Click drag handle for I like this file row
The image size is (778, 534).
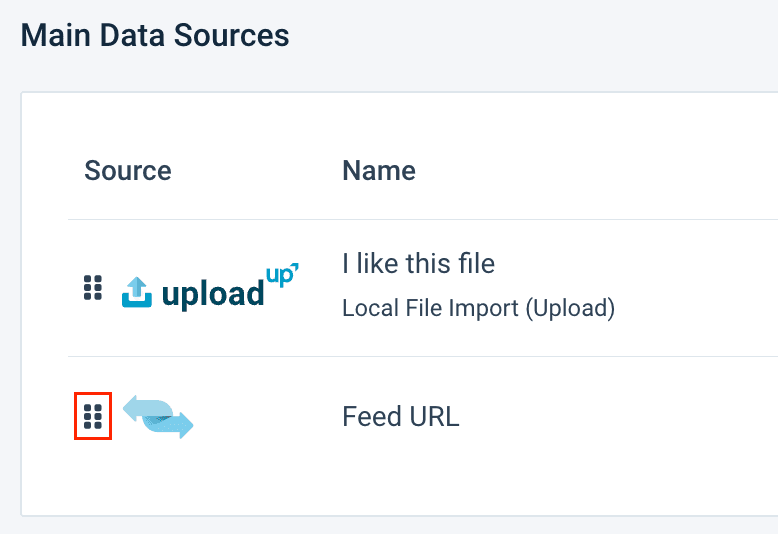tap(93, 288)
